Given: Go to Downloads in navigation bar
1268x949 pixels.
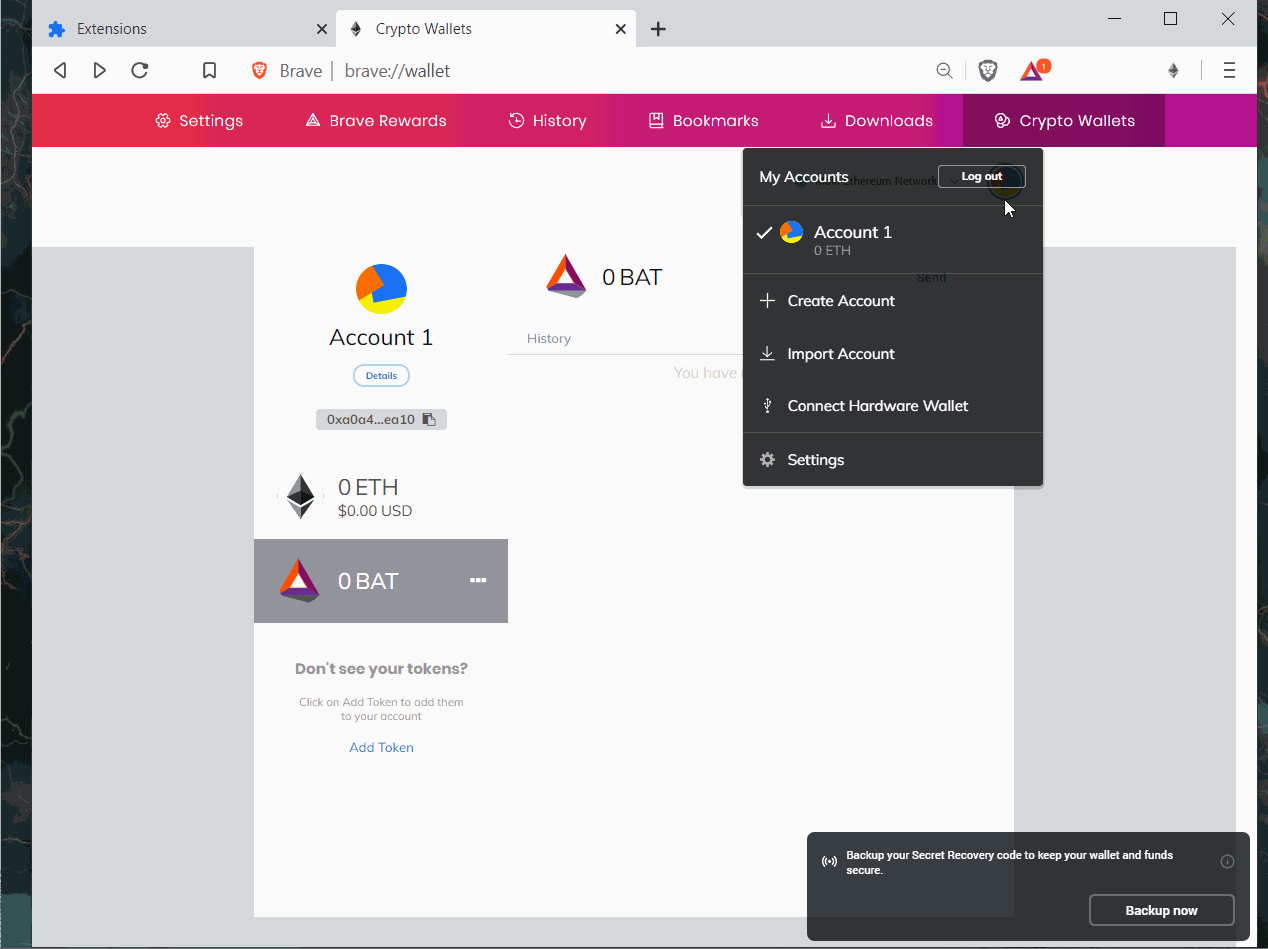Looking at the screenshot, I should (877, 121).
